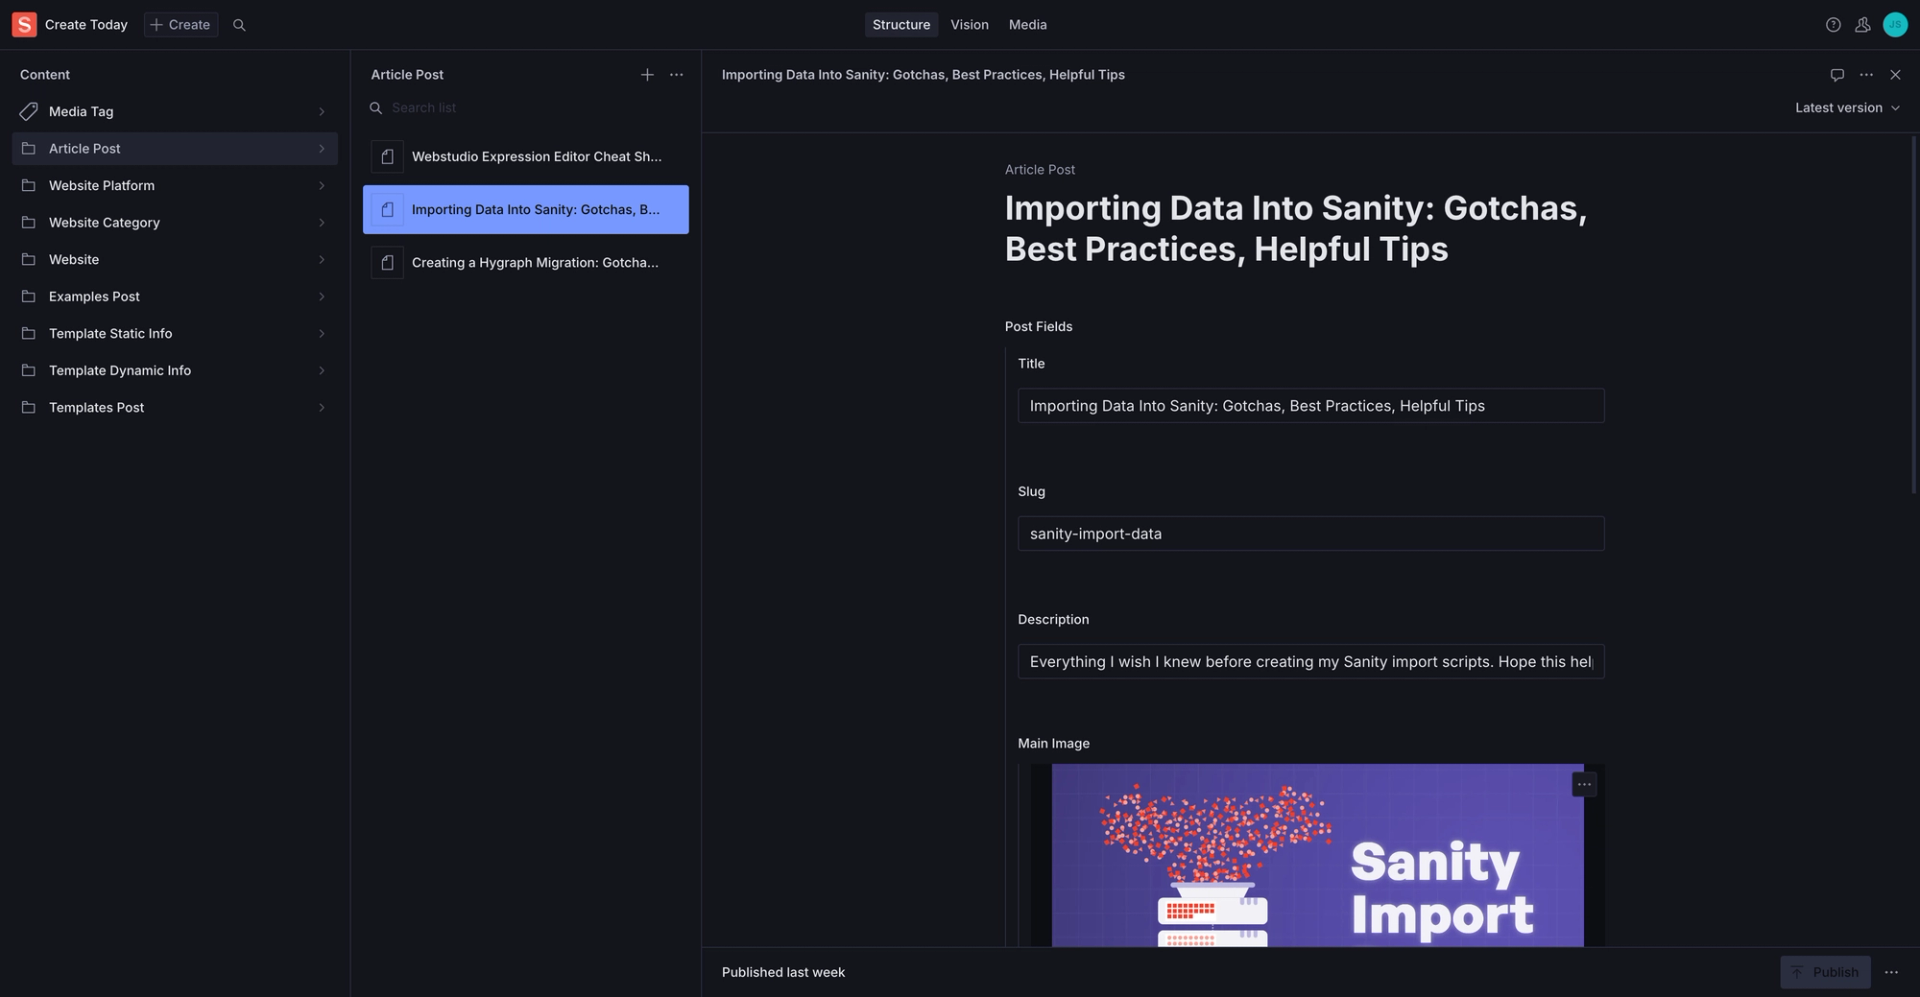Expand the Template Dynamic Info chevron
Viewport: 1920px width, 997px height.
(x=322, y=370)
